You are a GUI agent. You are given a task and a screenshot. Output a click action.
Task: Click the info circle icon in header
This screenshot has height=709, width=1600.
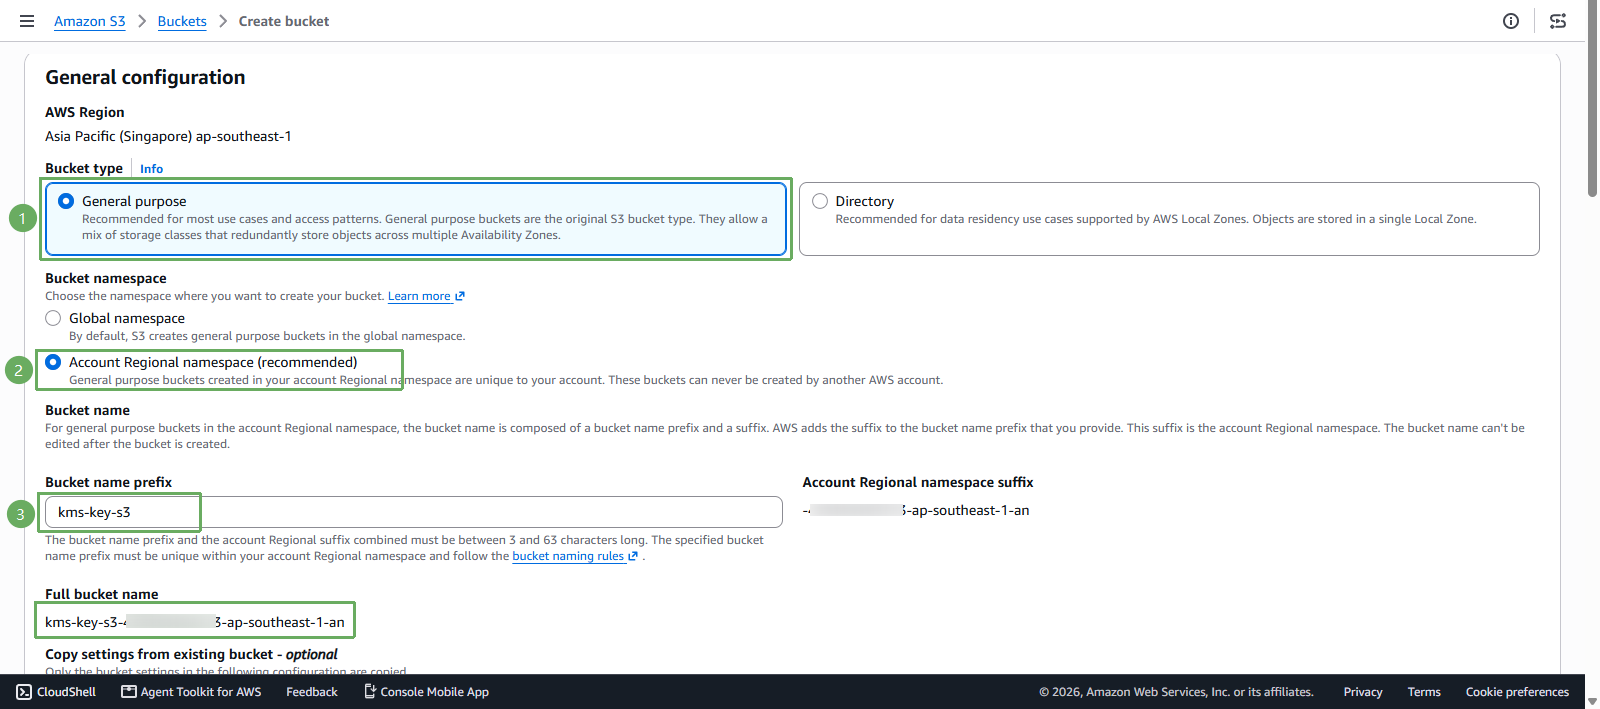pos(1511,21)
